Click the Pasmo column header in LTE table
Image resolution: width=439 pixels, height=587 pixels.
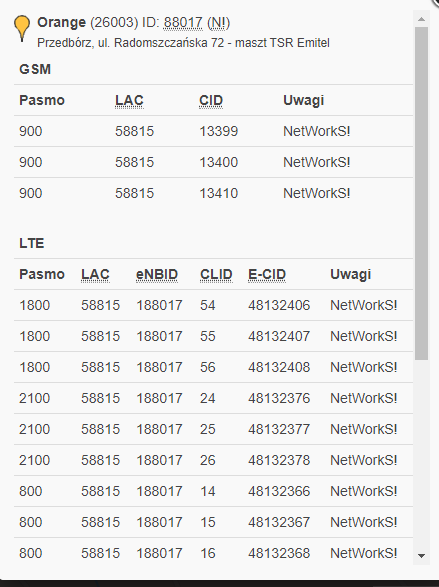[42, 274]
